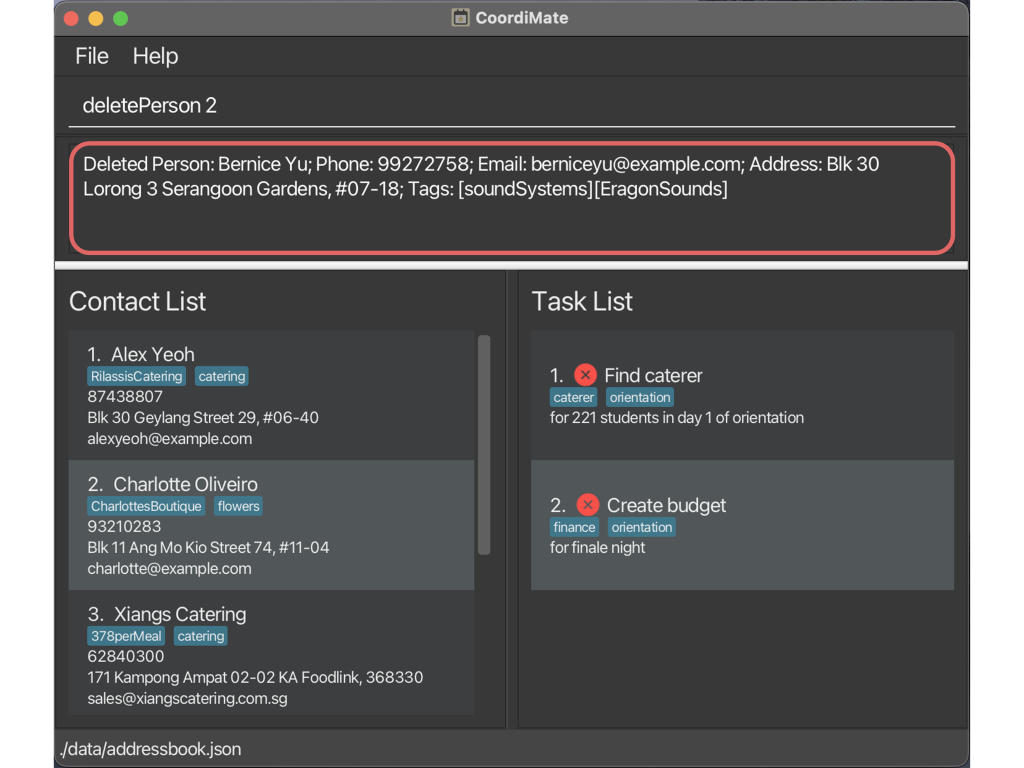Click the red incomplete icon on Create budget

[x=588, y=505]
